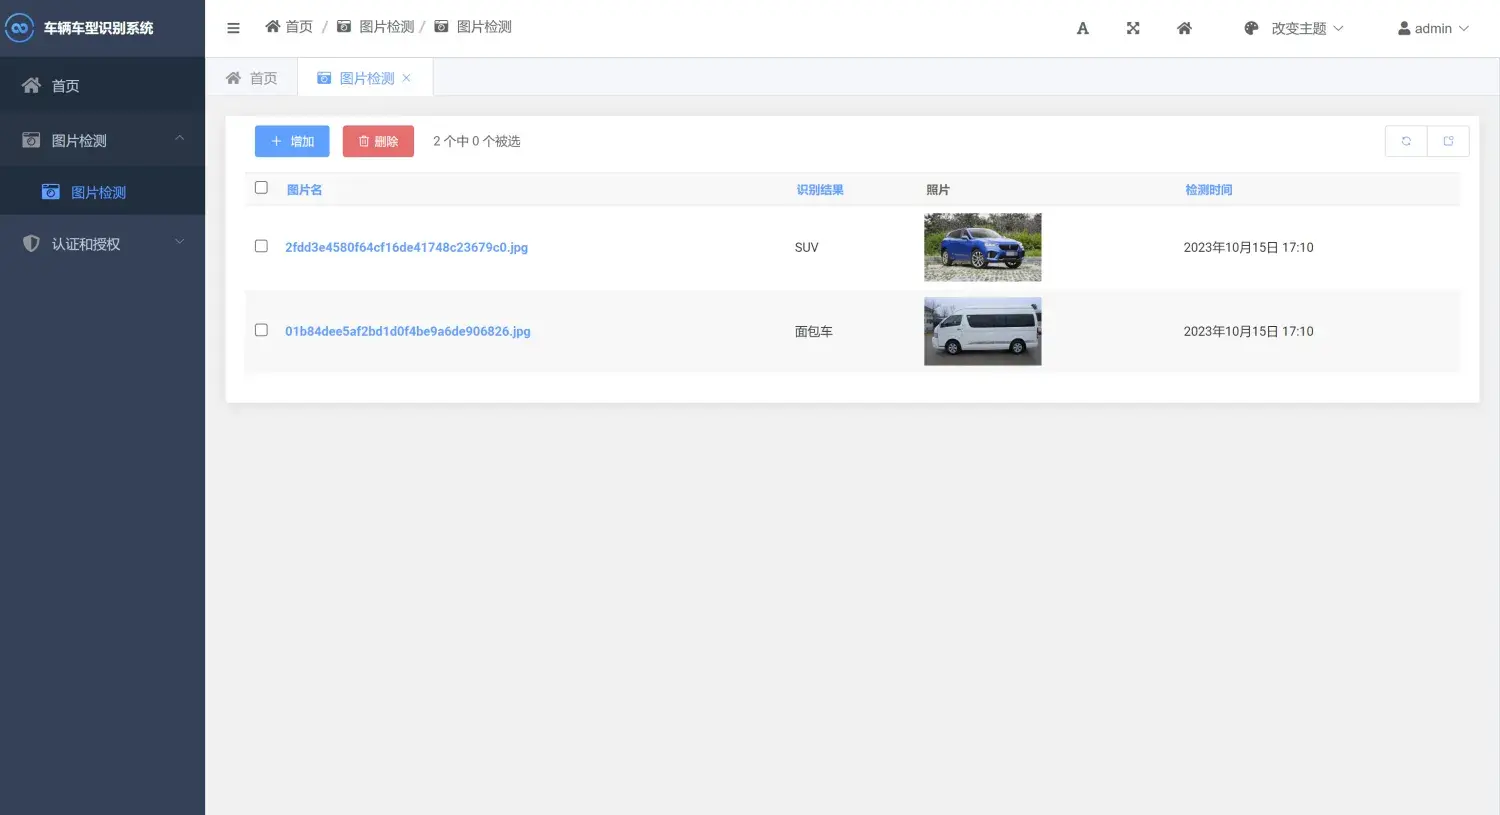The height and width of the screenshot is (815, 1500).
Task: Click the 删除 delete button
Action: tap(377, 141)
